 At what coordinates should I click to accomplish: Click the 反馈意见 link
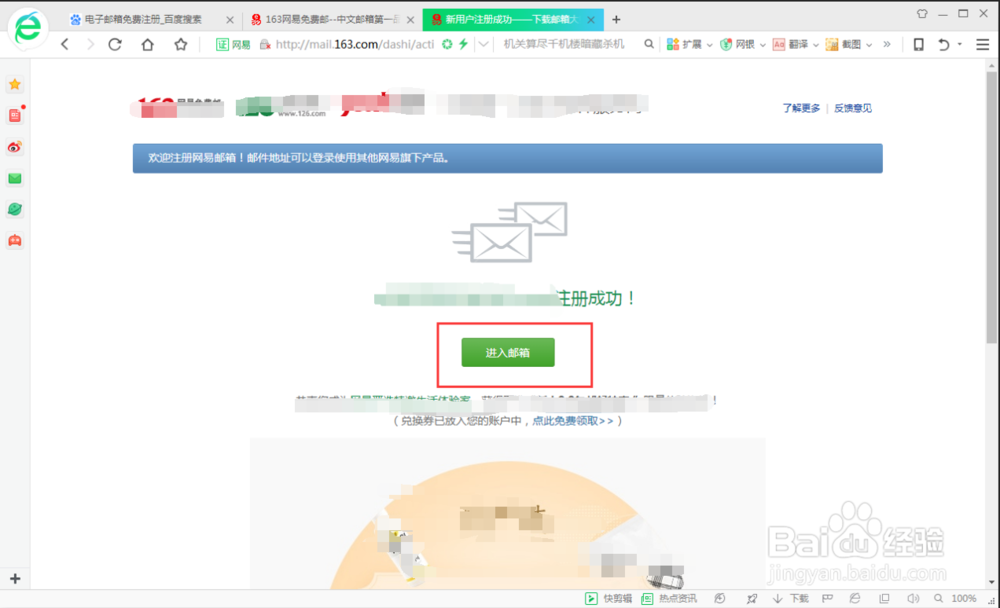coord(853,108)
